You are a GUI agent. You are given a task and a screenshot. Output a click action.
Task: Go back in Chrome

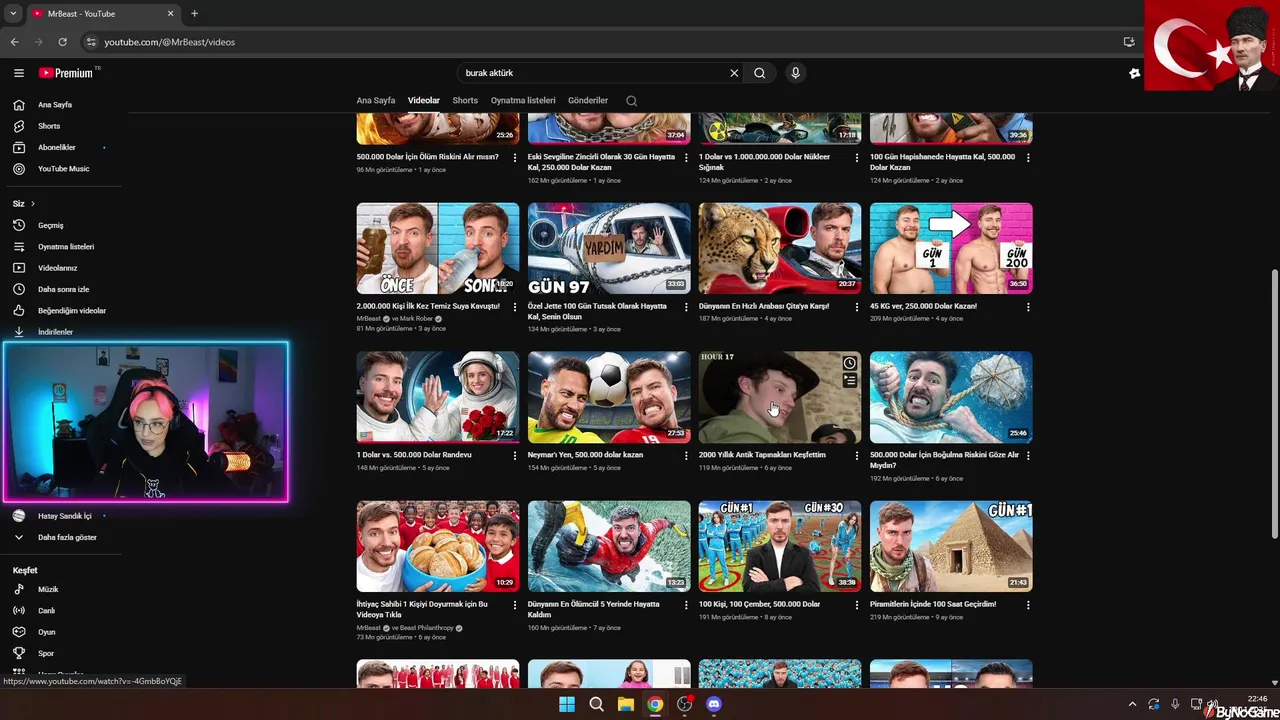click(15, 42)
